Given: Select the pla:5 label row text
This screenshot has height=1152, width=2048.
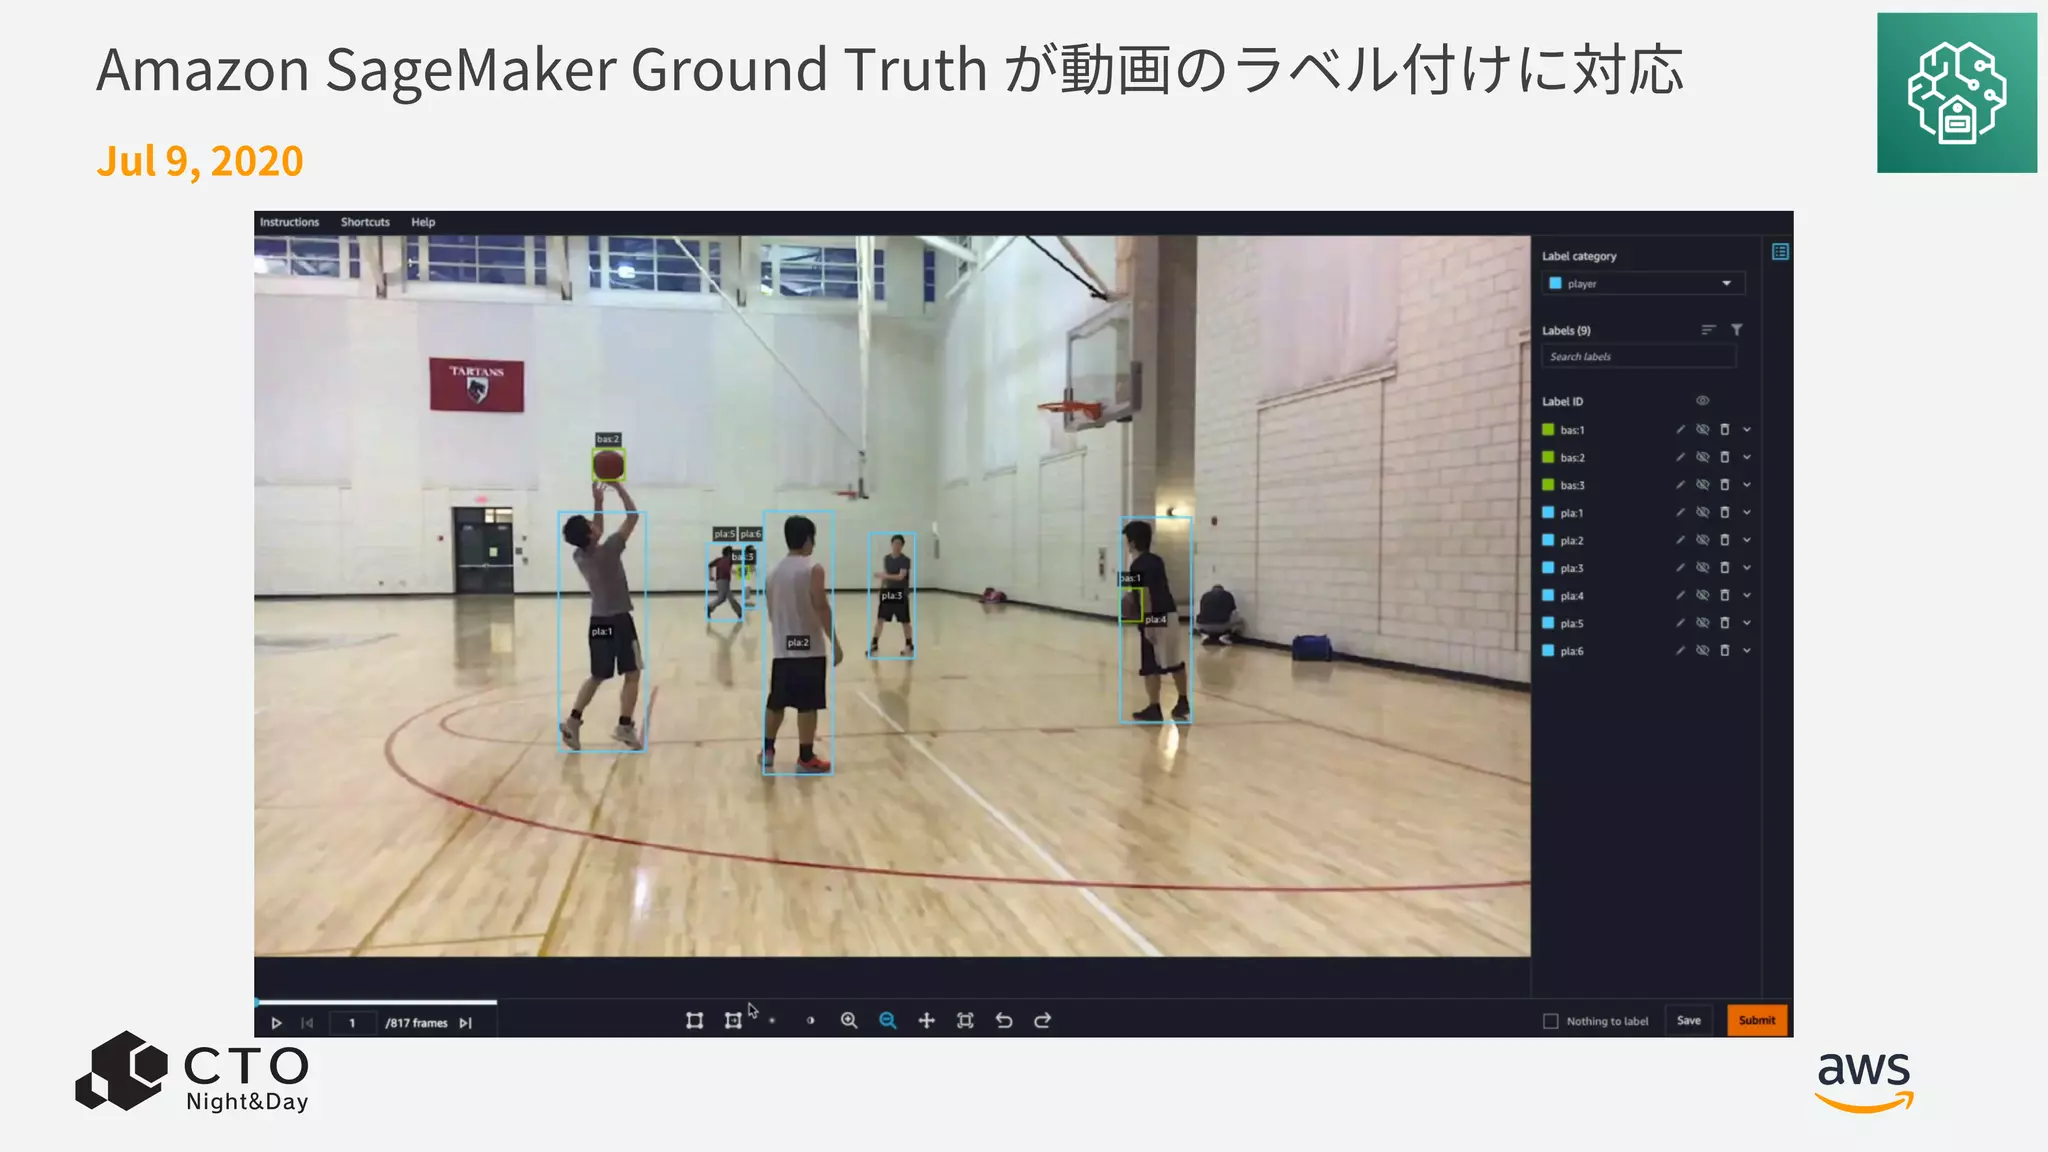Looking at the screenshot, I should pos(1572,624).
